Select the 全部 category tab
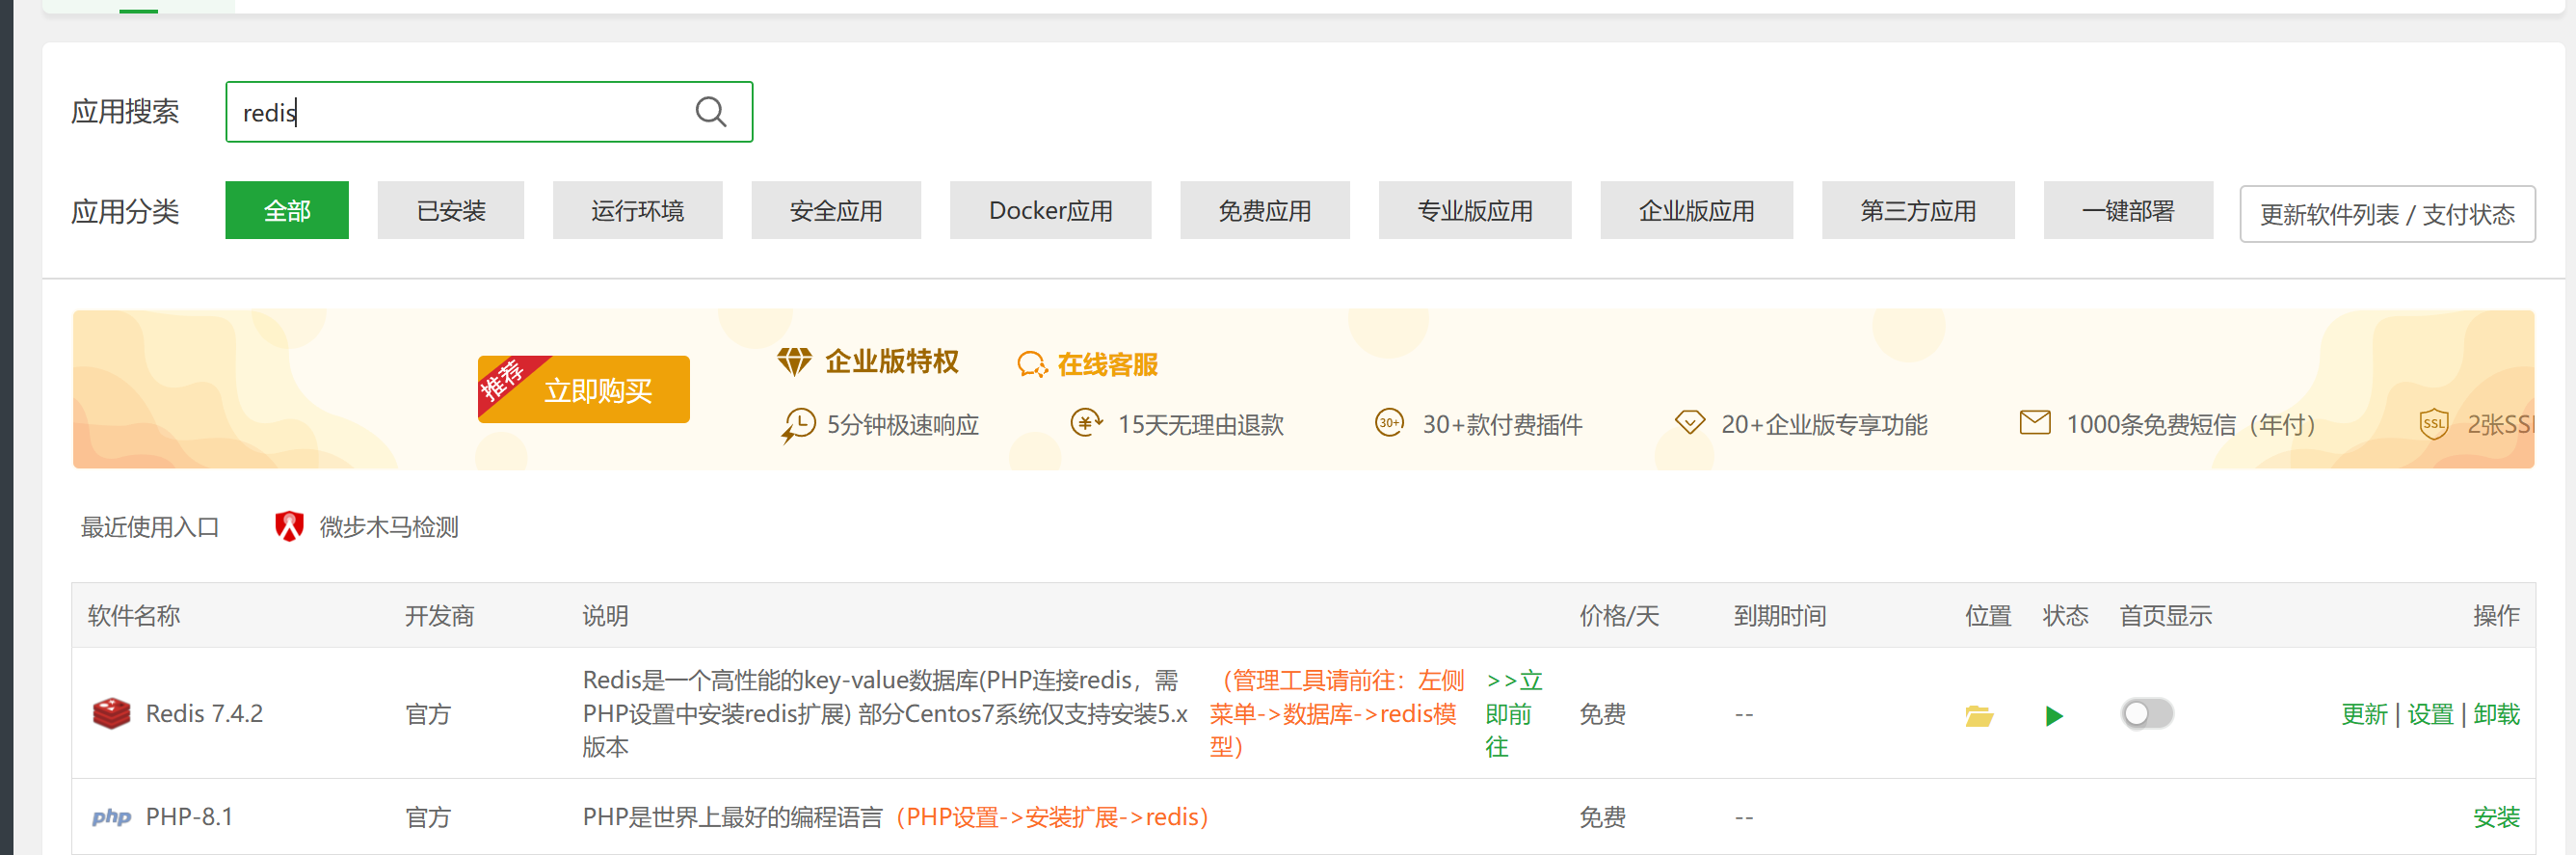Image resolution: width=2576 pixels, height=855 pixels. (x=287, y=210)
